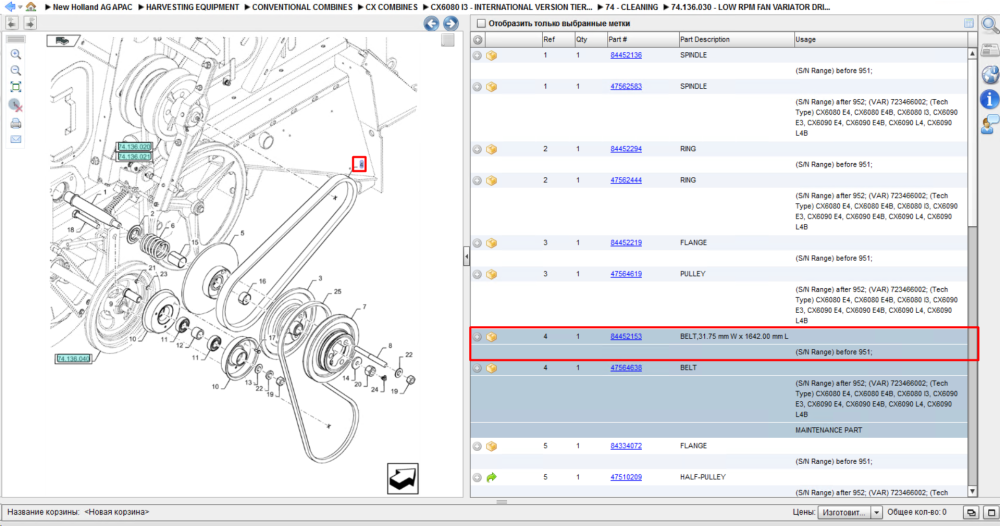Click overlapping windows button in status bar
This screenshot has width=1000, height=526.
(971, 512)
